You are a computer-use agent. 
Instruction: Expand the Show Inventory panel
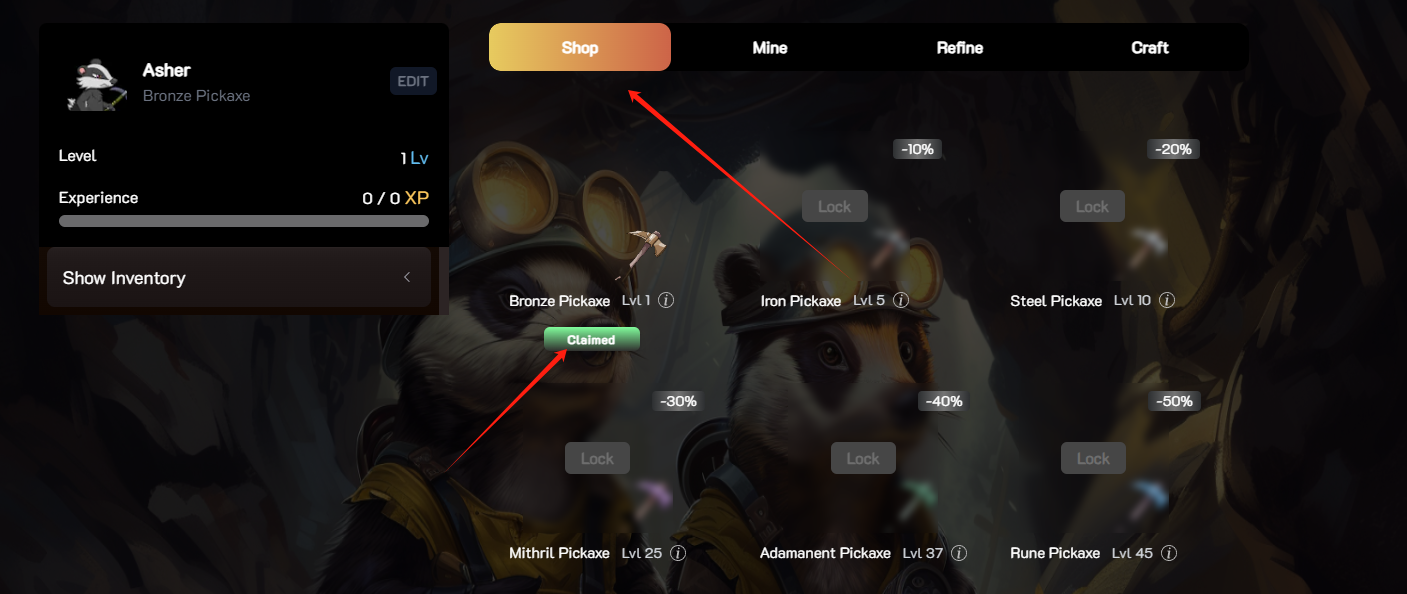pos(239,278)
